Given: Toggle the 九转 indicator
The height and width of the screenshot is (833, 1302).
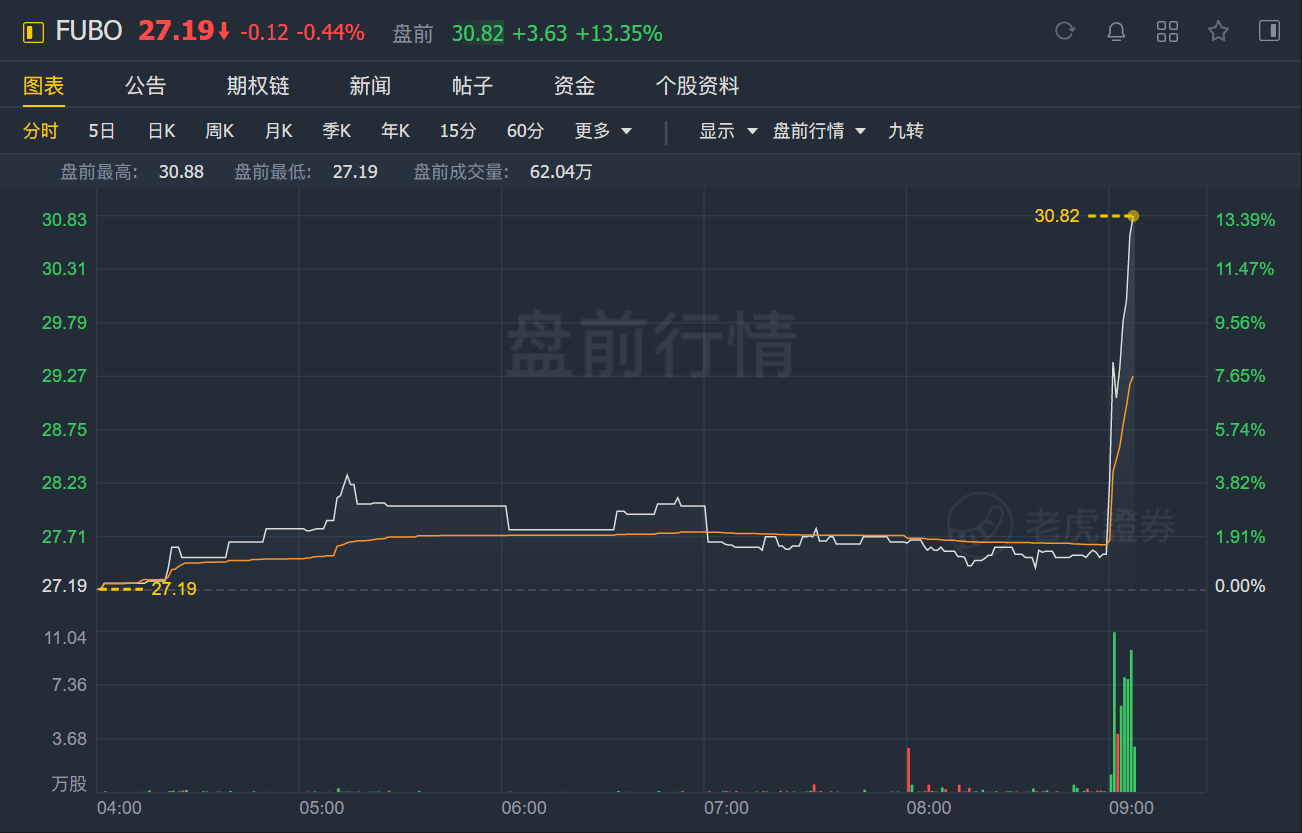Looking at the screenshot, I should 906,131.
